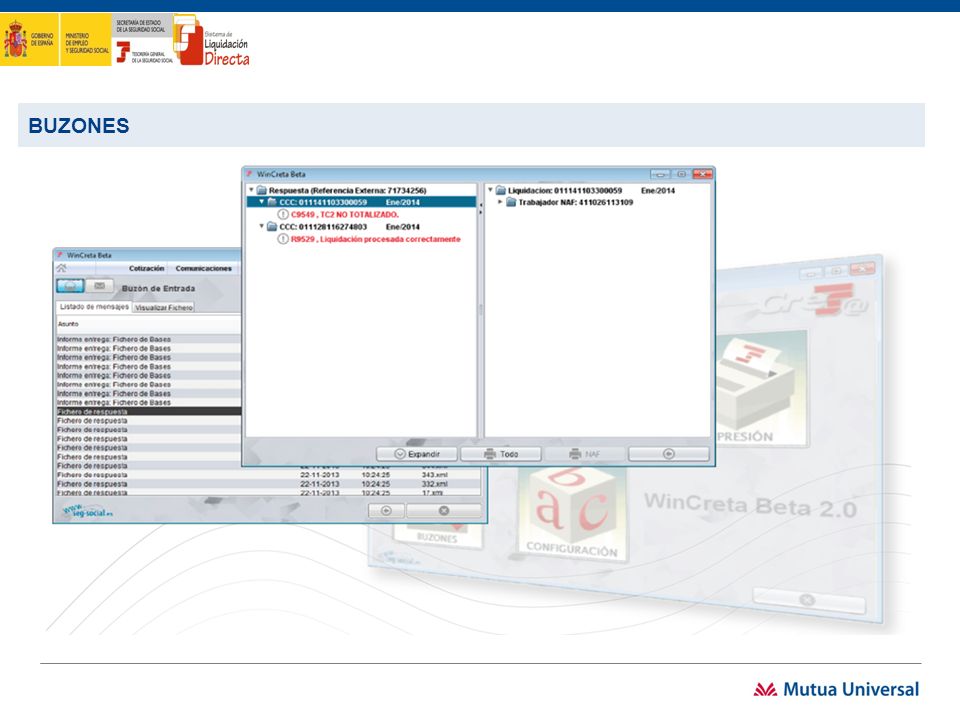The image size is (960, 720).
Task: Select the message row with file 332.xml
Action: point(268,484)
